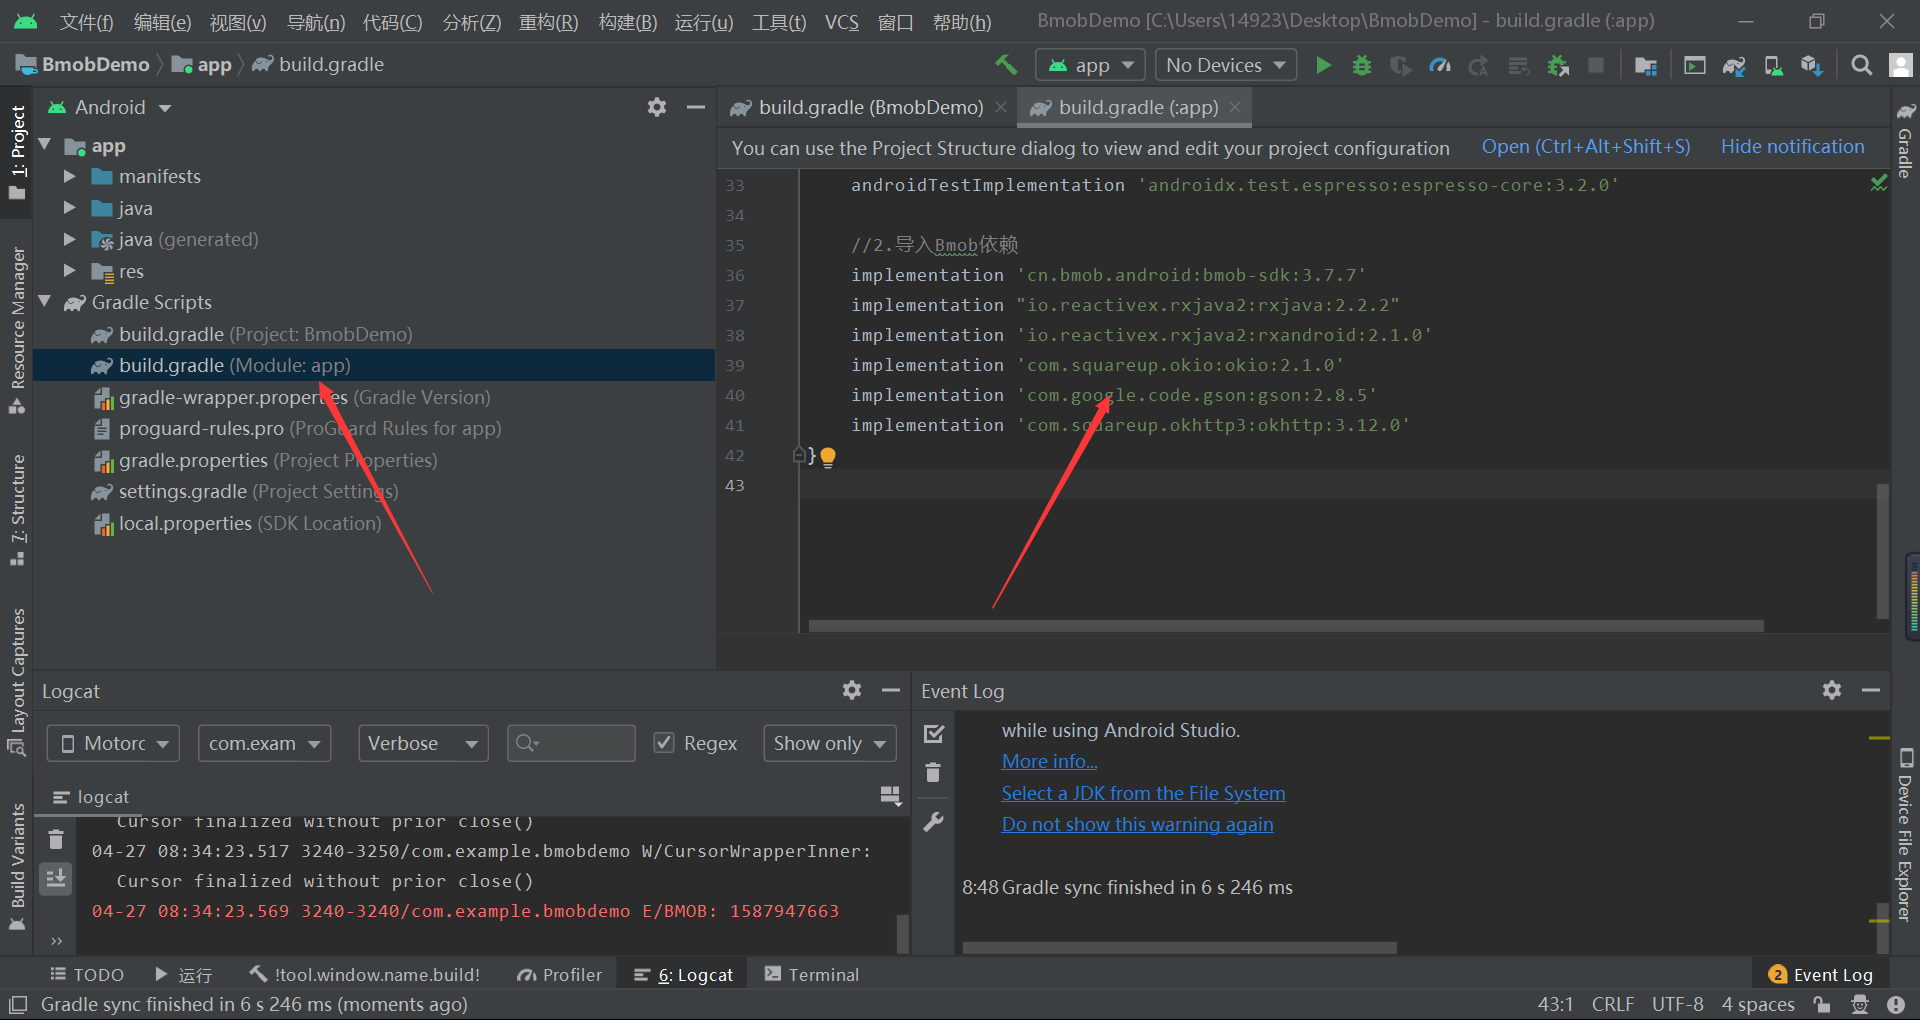Sync project with Gradle files icon
Image resolution: width=1920 pixels, height=1020 pixels.
(x=1733, y=64)
